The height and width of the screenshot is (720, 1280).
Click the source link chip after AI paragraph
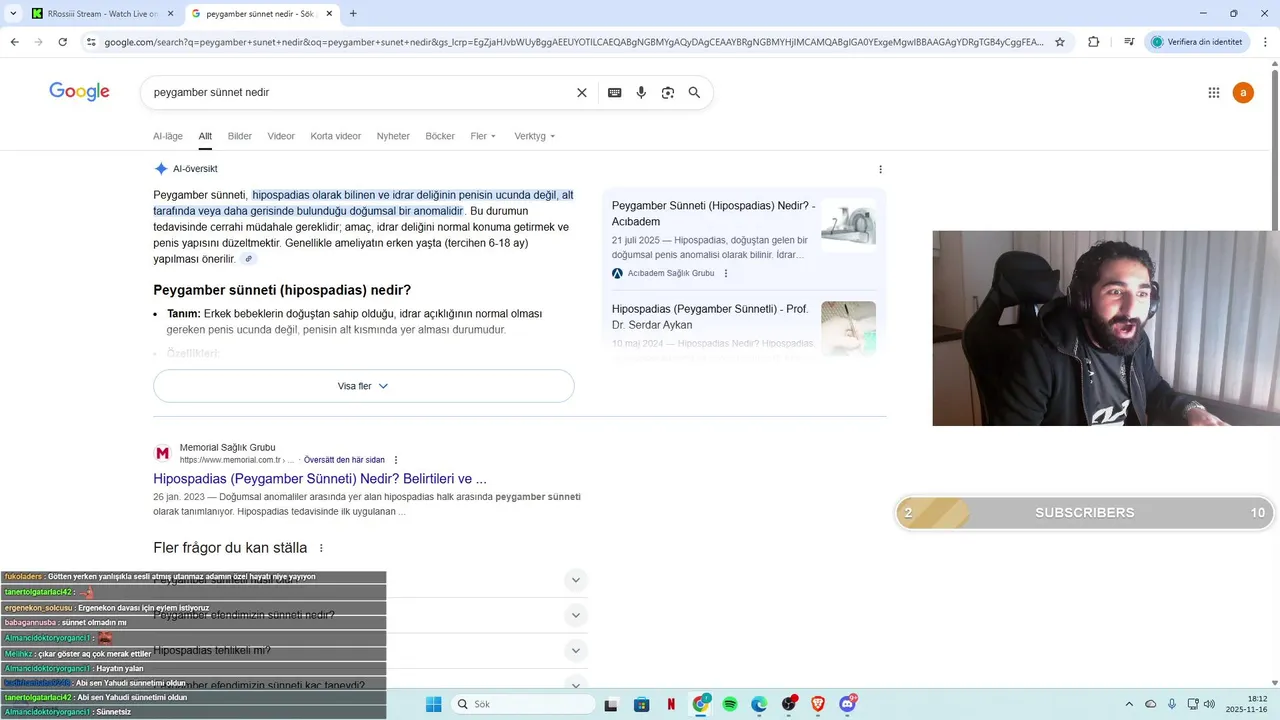(x=249, y=259)
